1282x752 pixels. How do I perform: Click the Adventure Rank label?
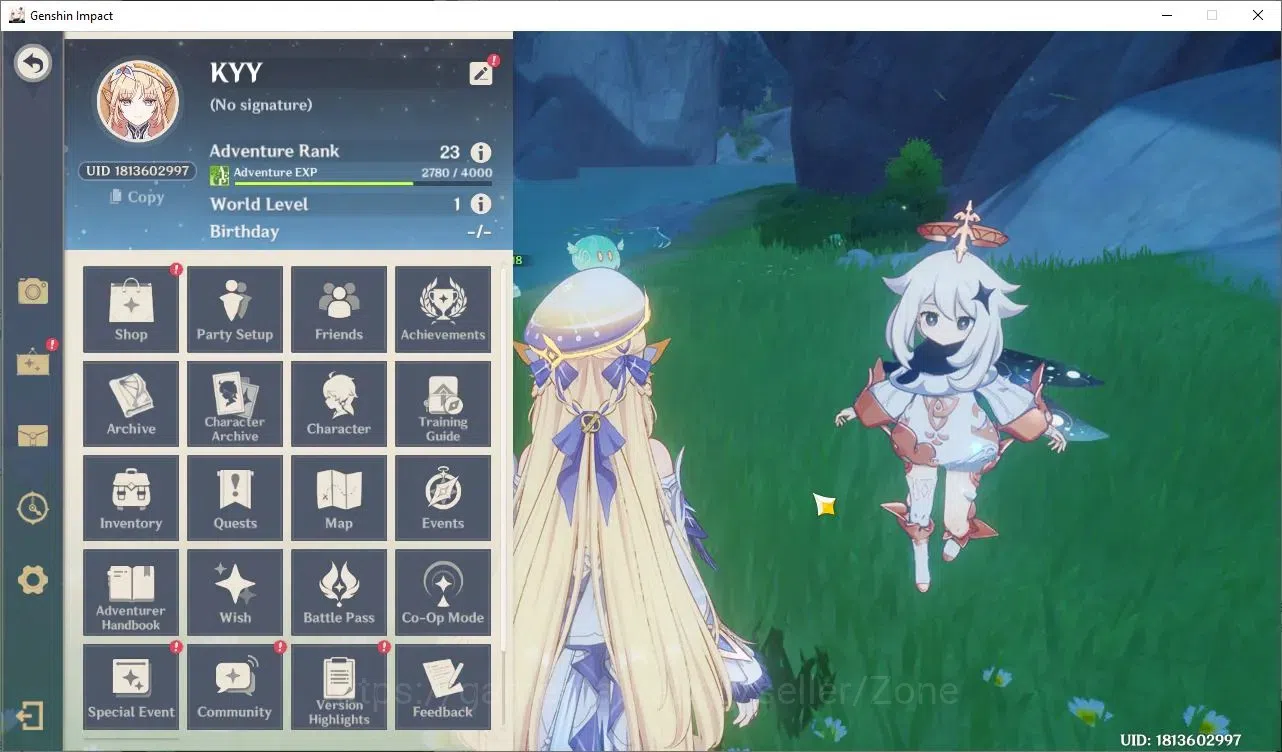(274, 151)
